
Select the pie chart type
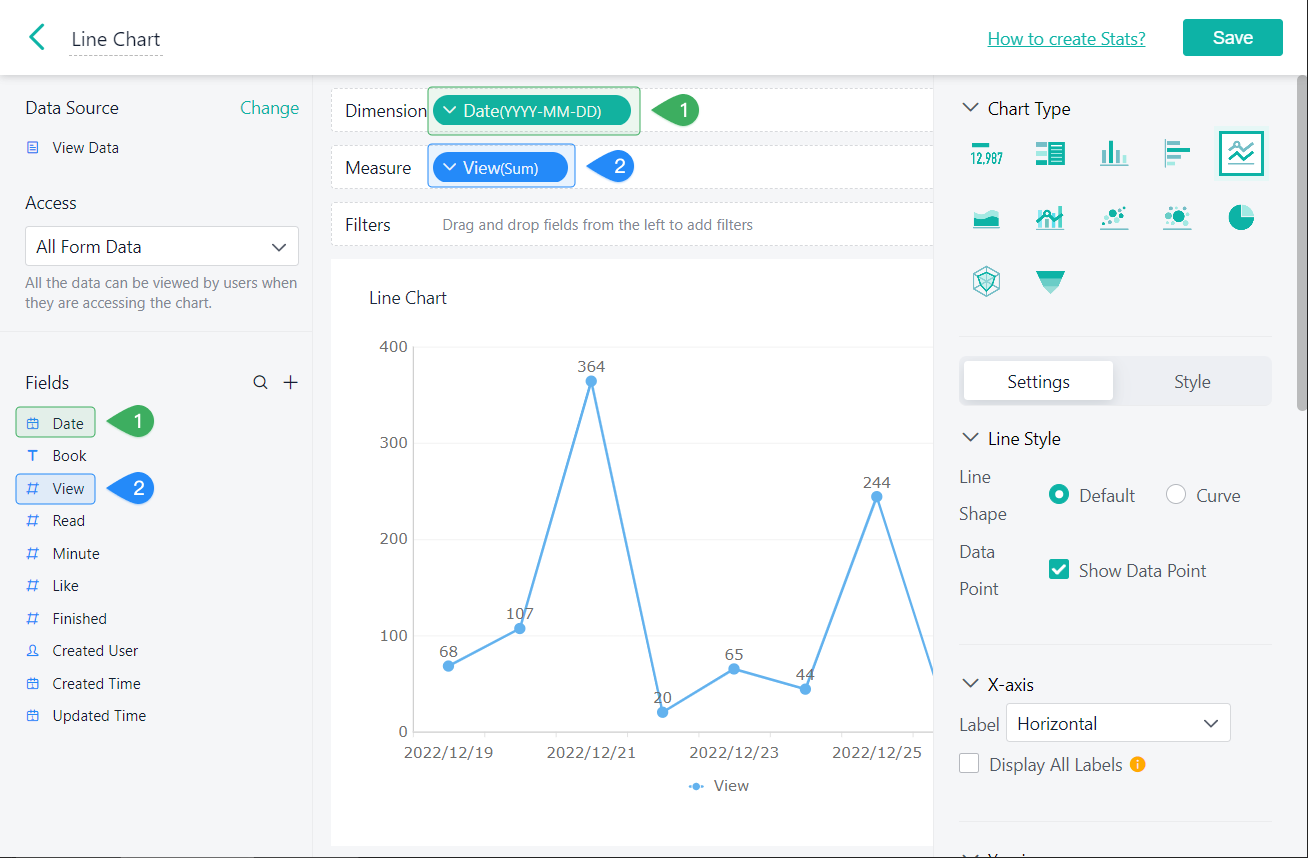tap(1241, 217)
